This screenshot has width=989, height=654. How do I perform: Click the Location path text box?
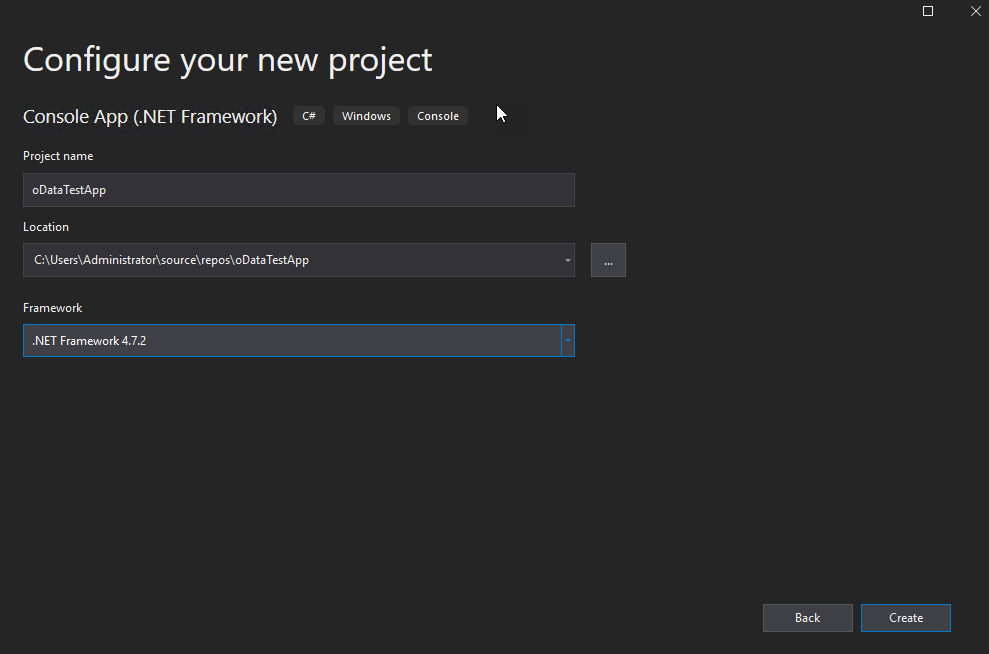(290, 260)
